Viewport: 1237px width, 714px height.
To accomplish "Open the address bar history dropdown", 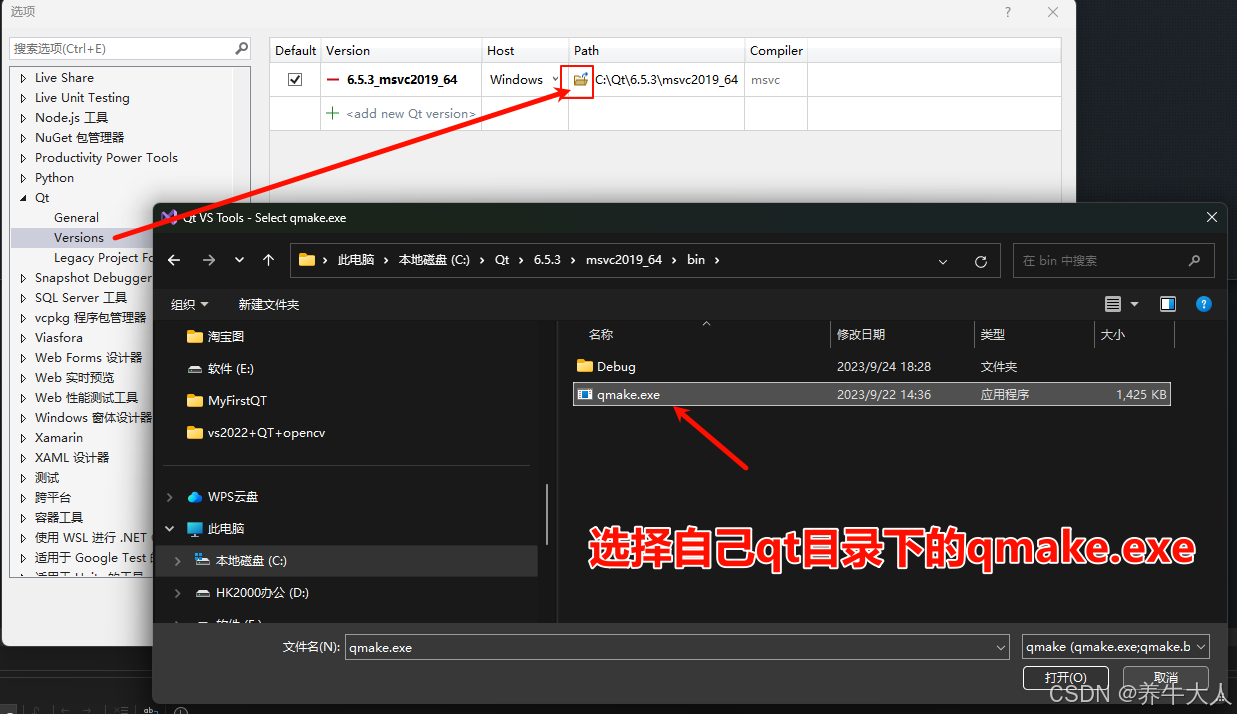I will click(943, 261).
